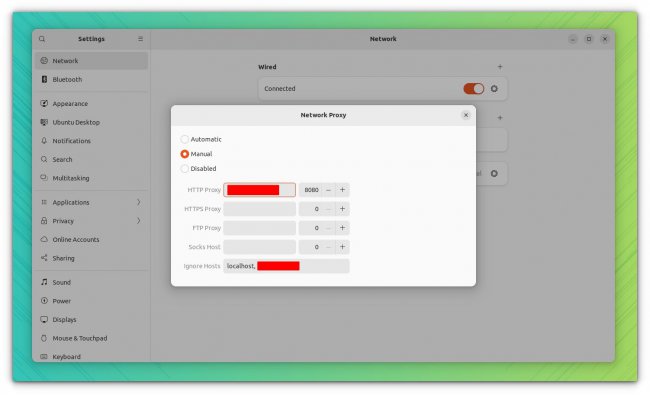
Task: Click the Ubuntu Desktop icon in sidebar
Action: pos(44,122)
